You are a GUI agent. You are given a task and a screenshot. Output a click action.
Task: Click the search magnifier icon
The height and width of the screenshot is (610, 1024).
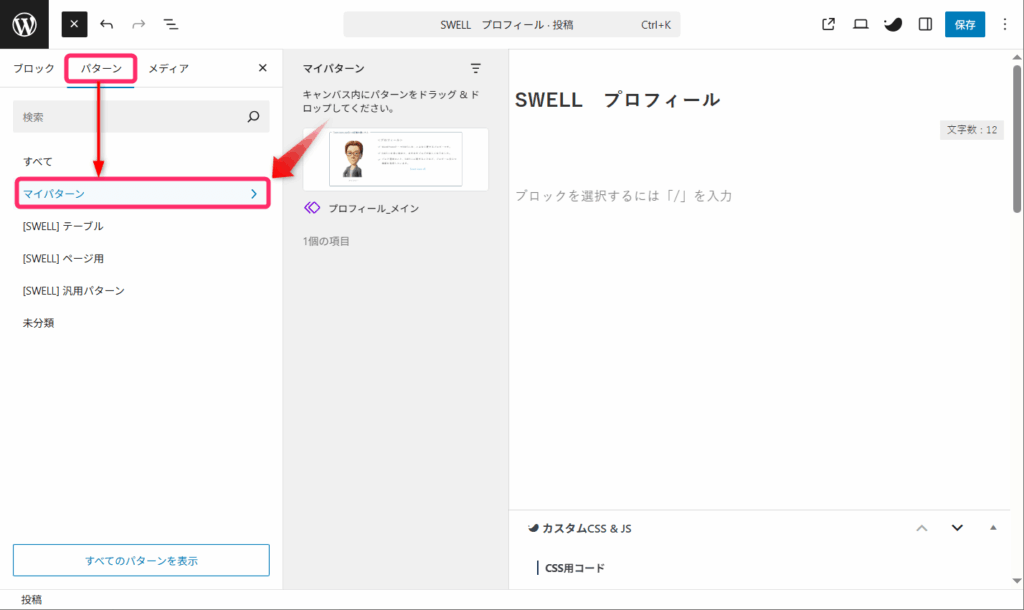[253, 117]
